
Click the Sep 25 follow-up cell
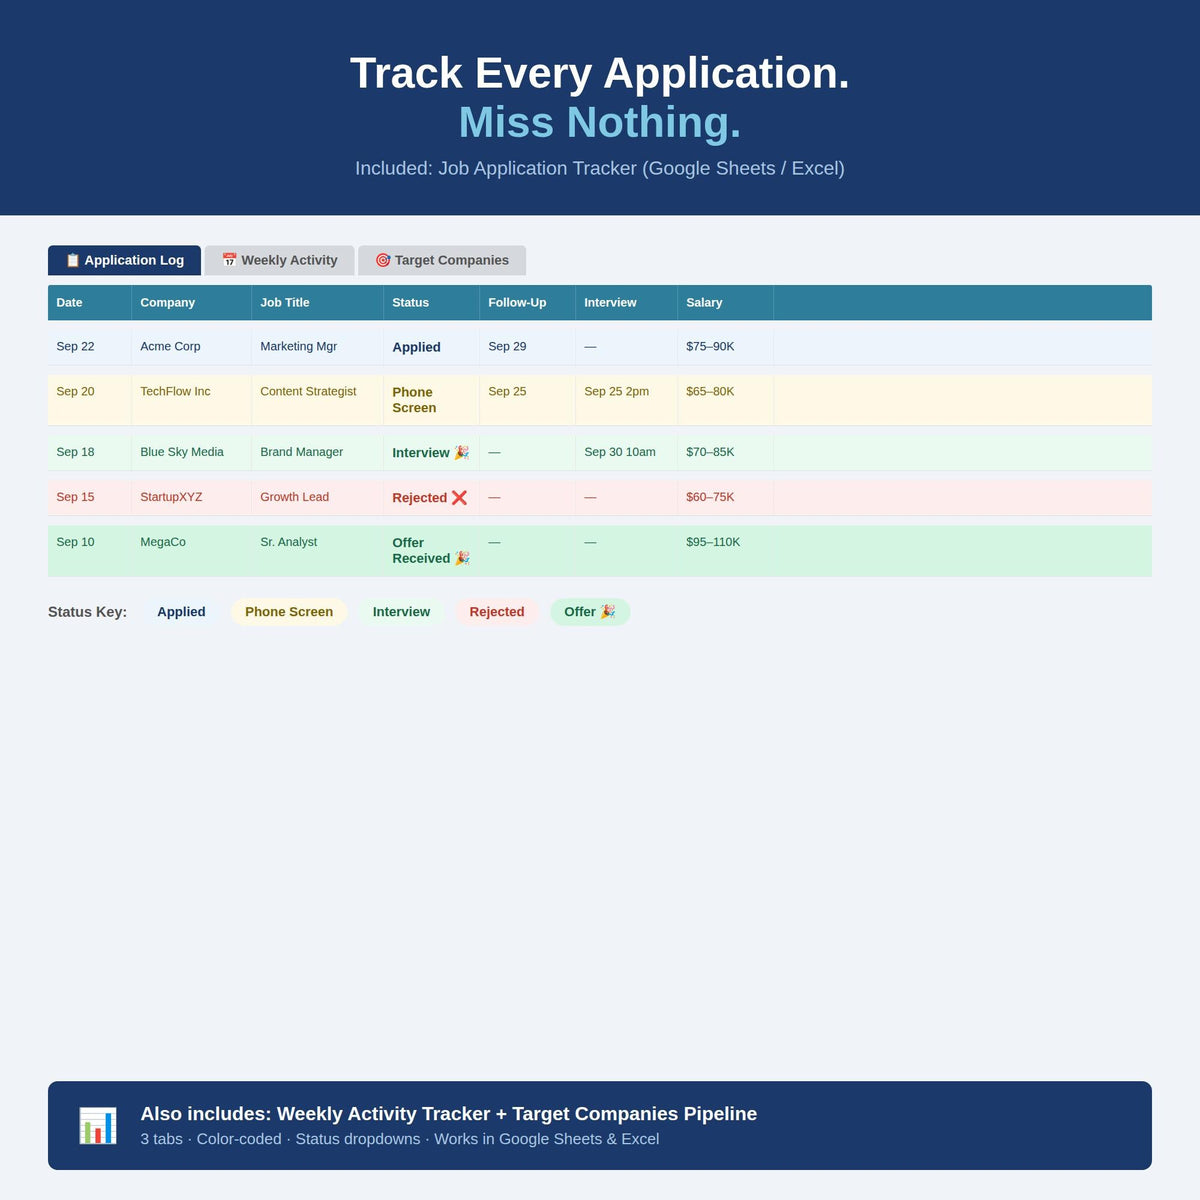pyautogui.click(x=528, y=400)
